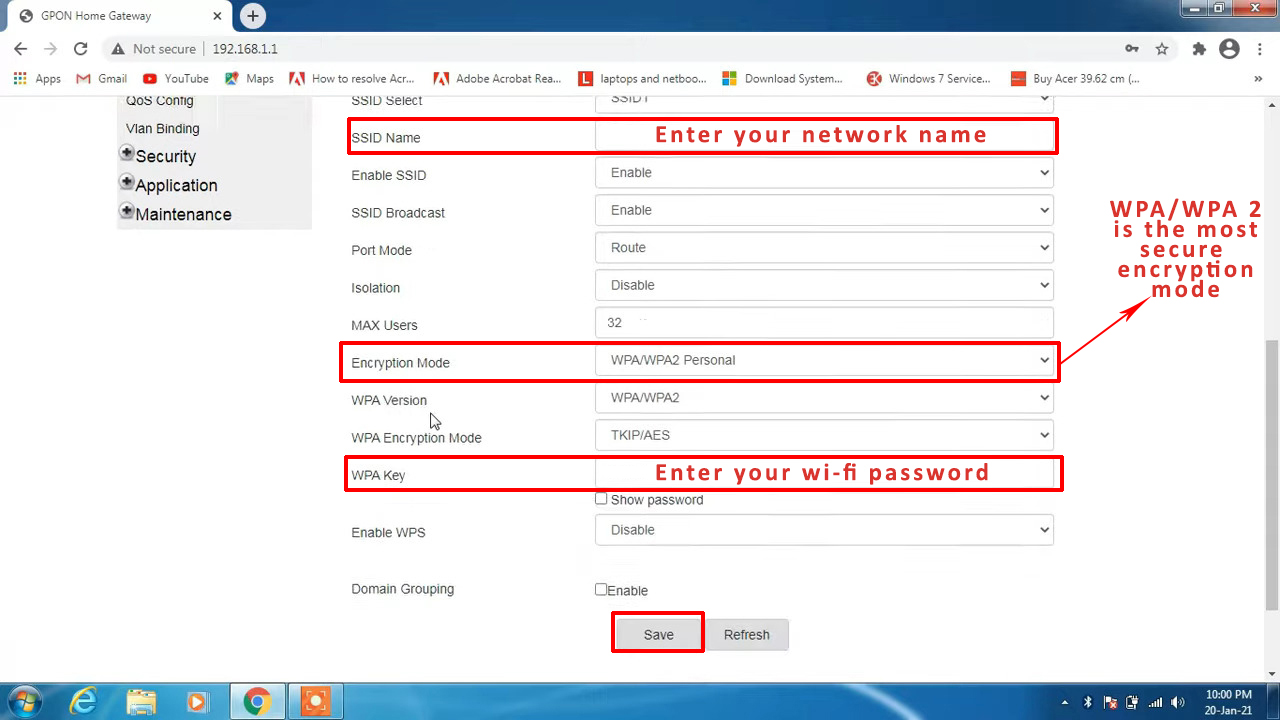Viewport: 1280px width, 720px height.
Task: Open the Chrome profile avatar
Action: click(x=1228, y=48)
